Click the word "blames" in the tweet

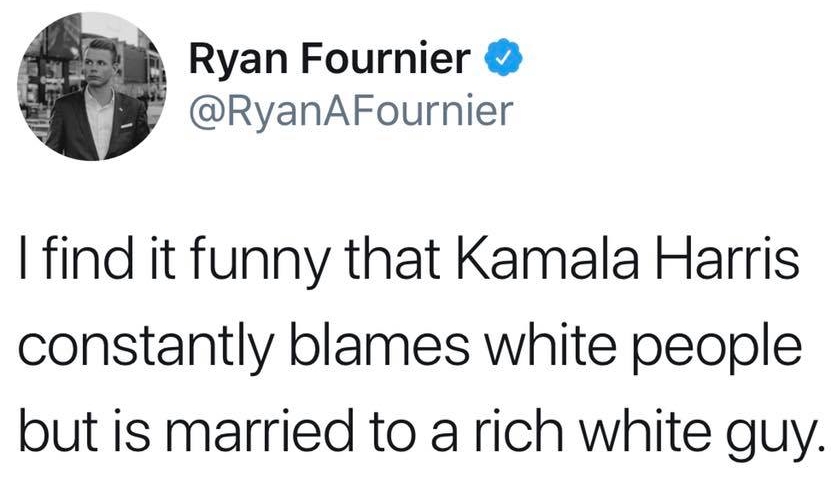(x=379, y=344)
